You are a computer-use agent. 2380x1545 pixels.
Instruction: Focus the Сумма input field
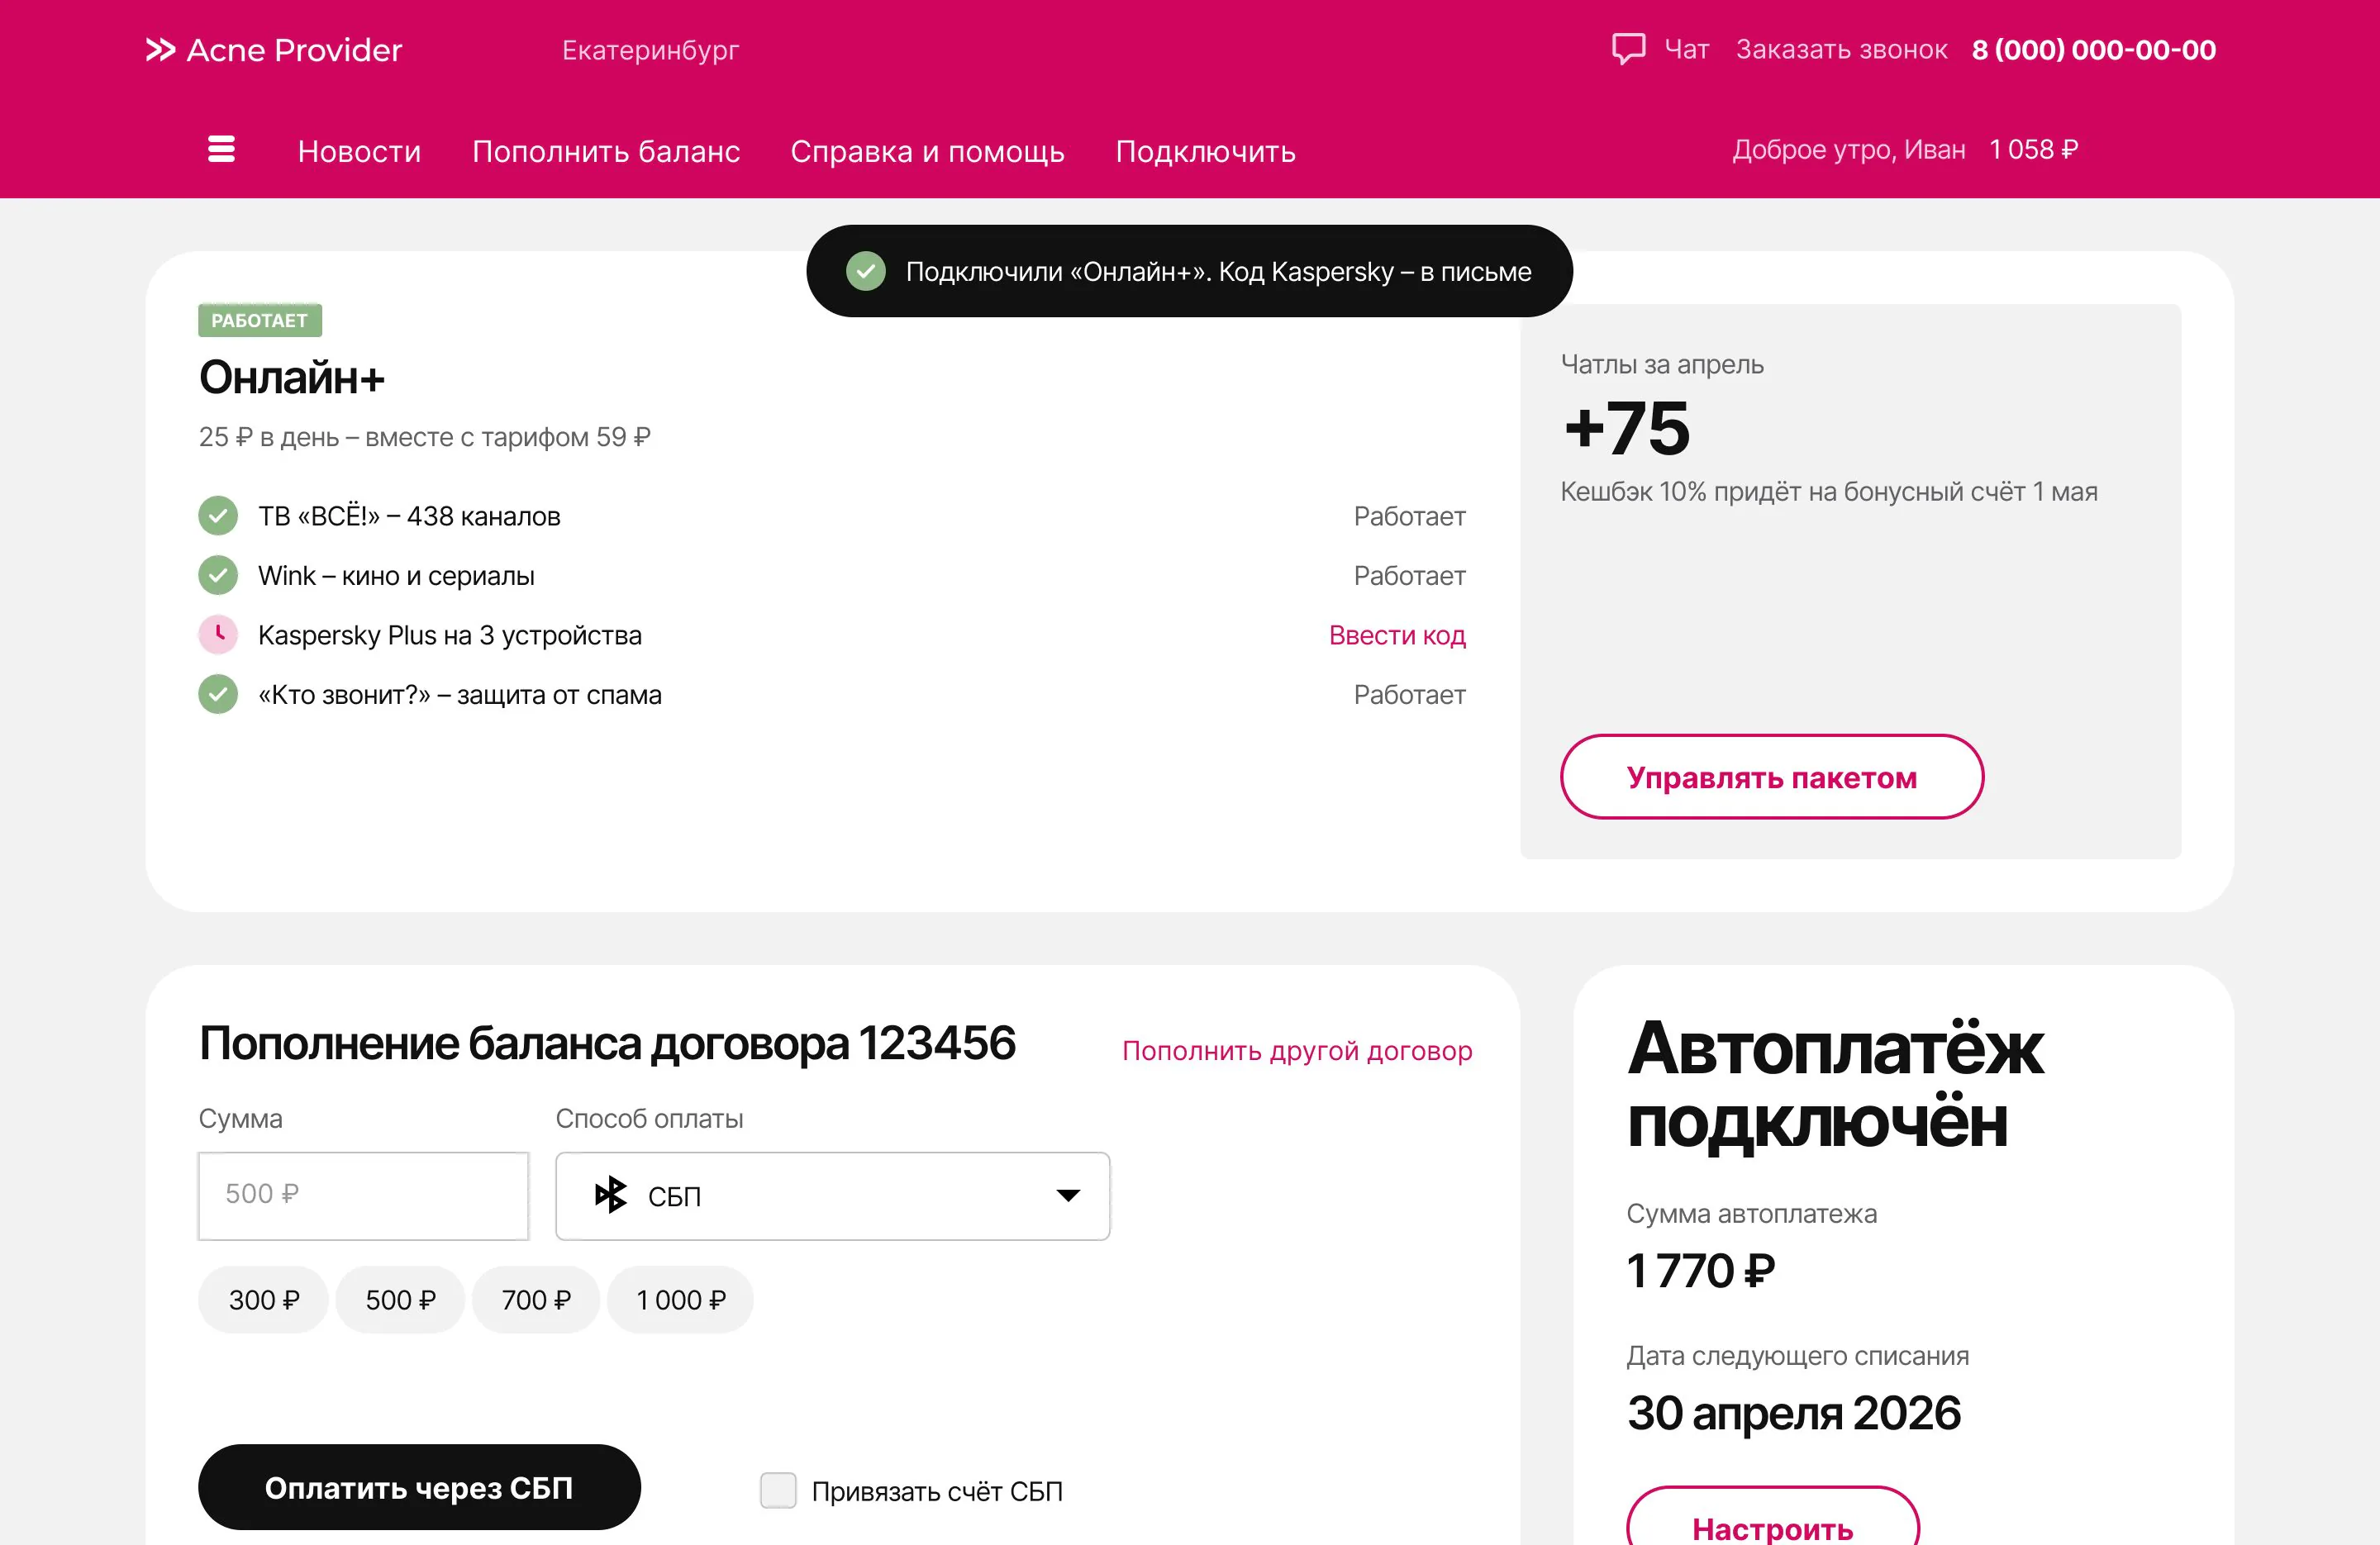pos(363,1196)
